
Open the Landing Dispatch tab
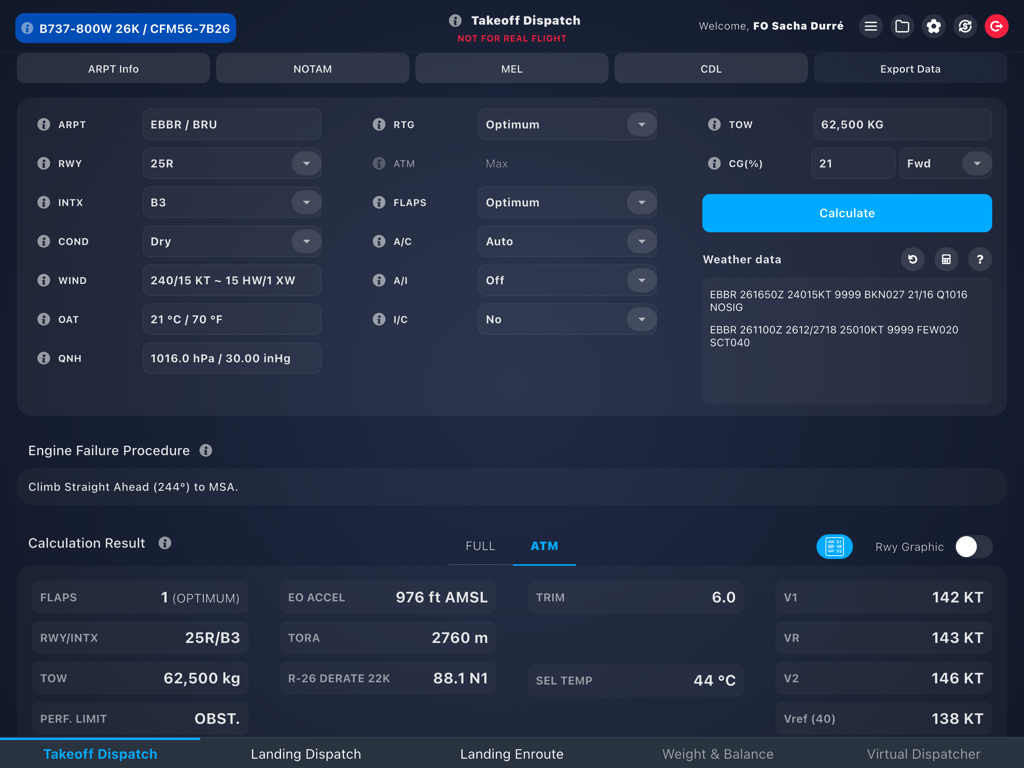click(306, 754)
